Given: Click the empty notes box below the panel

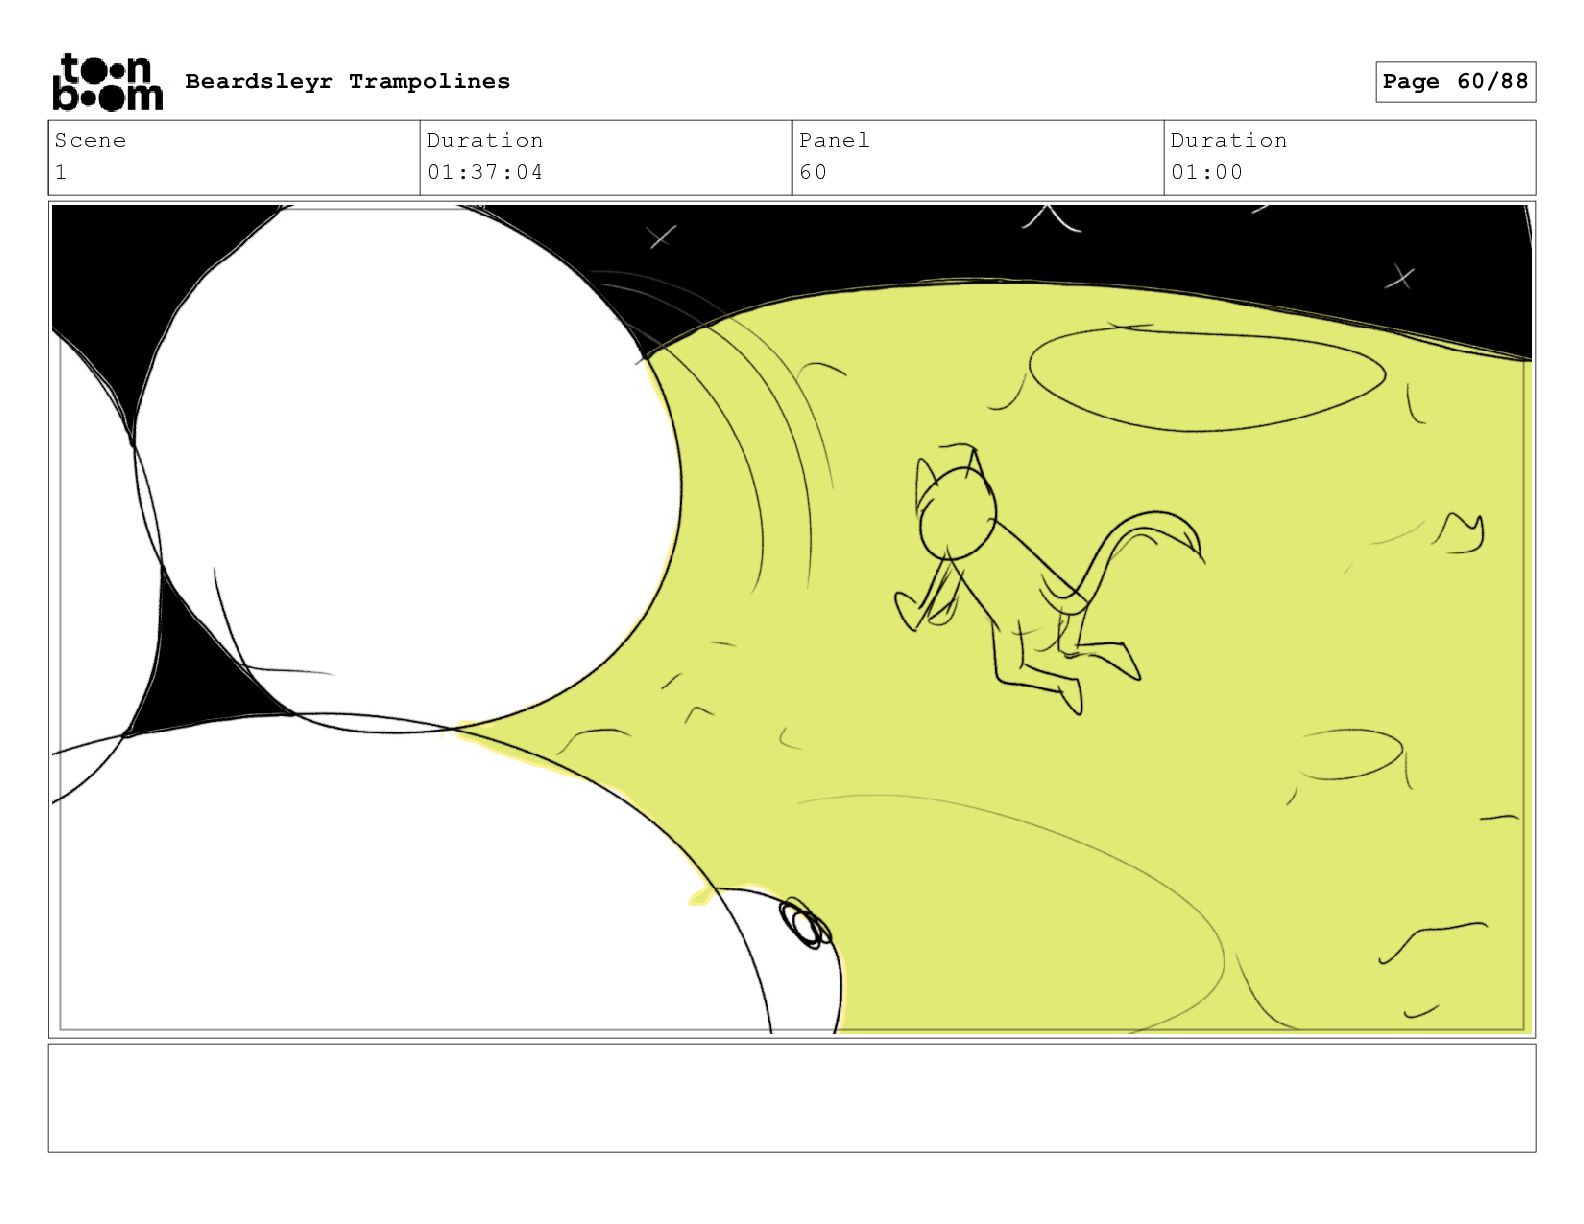Looking at the screenshot, I should (x=792, y=1098).
